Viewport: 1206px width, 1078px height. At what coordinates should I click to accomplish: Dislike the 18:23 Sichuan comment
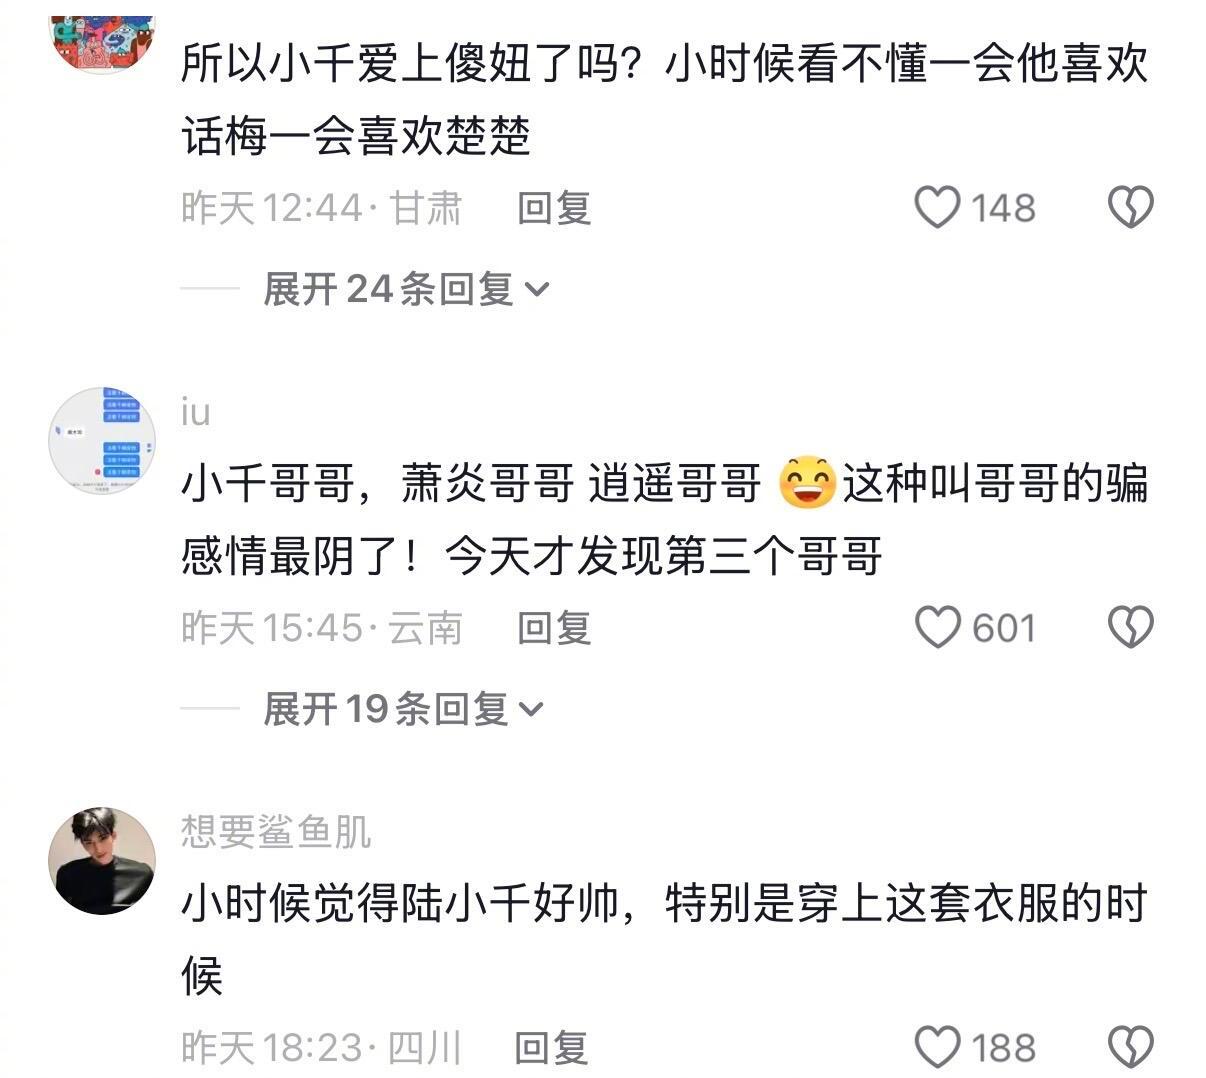tap(1131, 1048)
